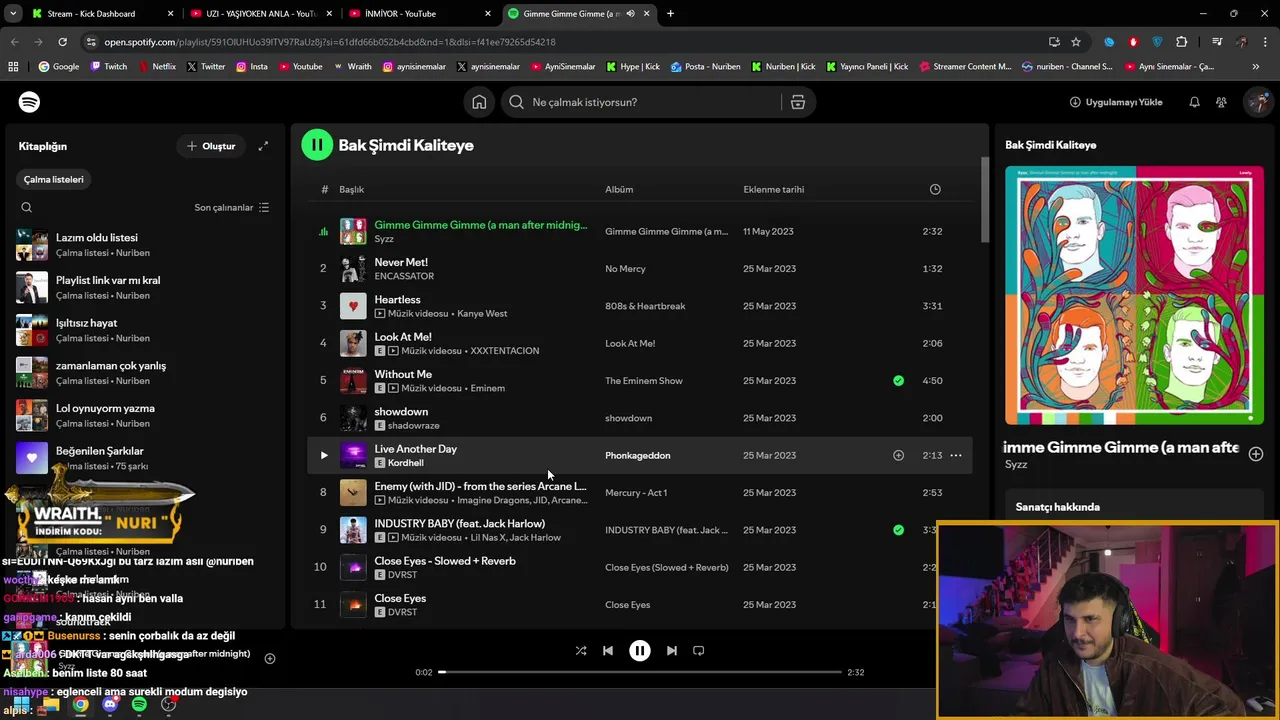Select the Çalma listeleri filter chip
The image size is (1280, 720).
tap(54, 179)
